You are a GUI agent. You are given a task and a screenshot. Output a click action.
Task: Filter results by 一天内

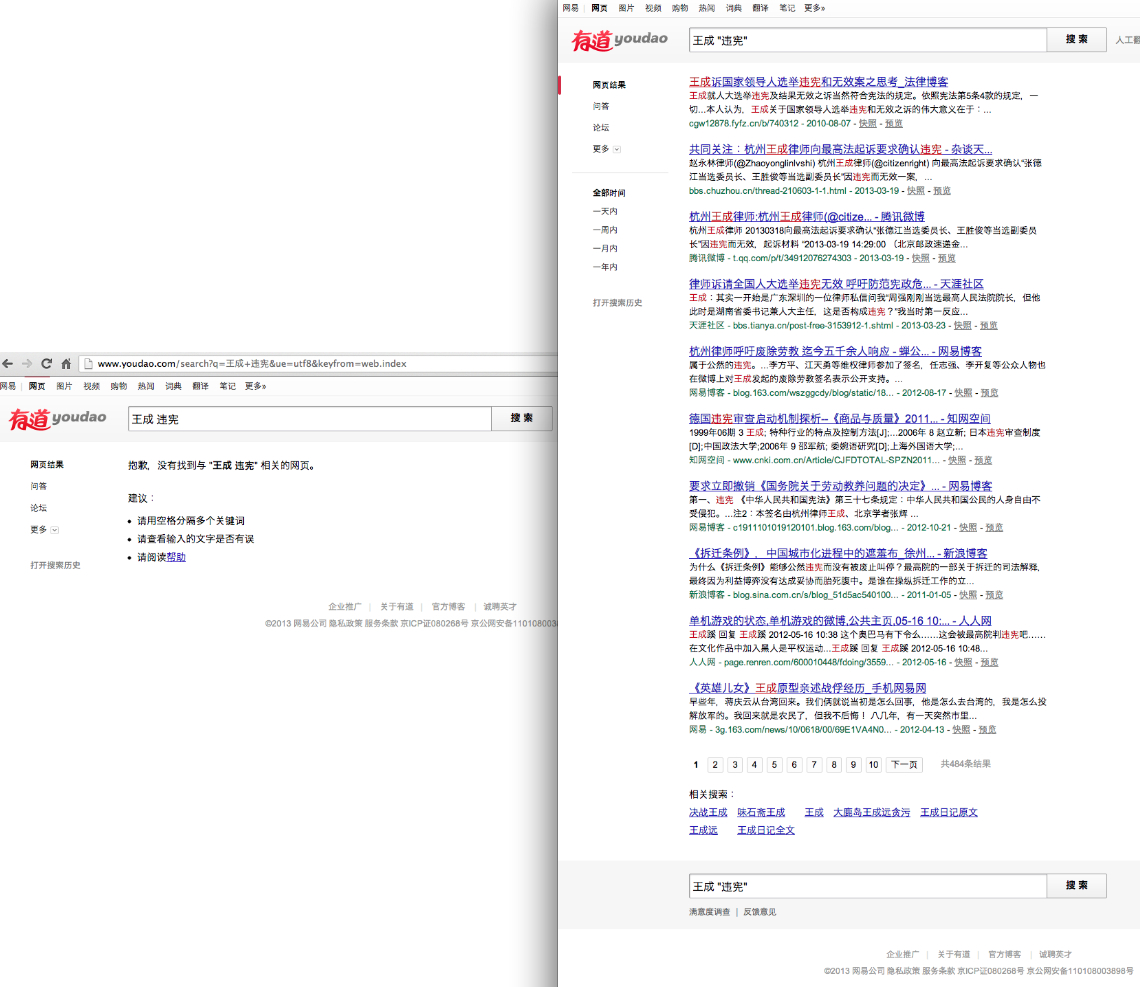pos(605,212)
